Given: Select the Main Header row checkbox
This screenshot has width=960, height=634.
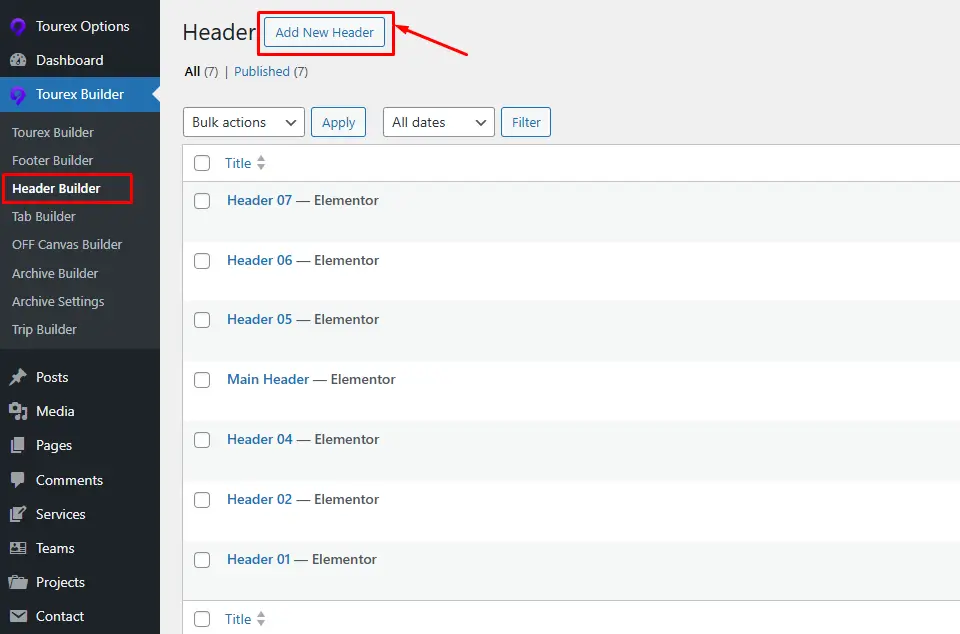Looking at the screenshot, I should [x=202, y=380].
